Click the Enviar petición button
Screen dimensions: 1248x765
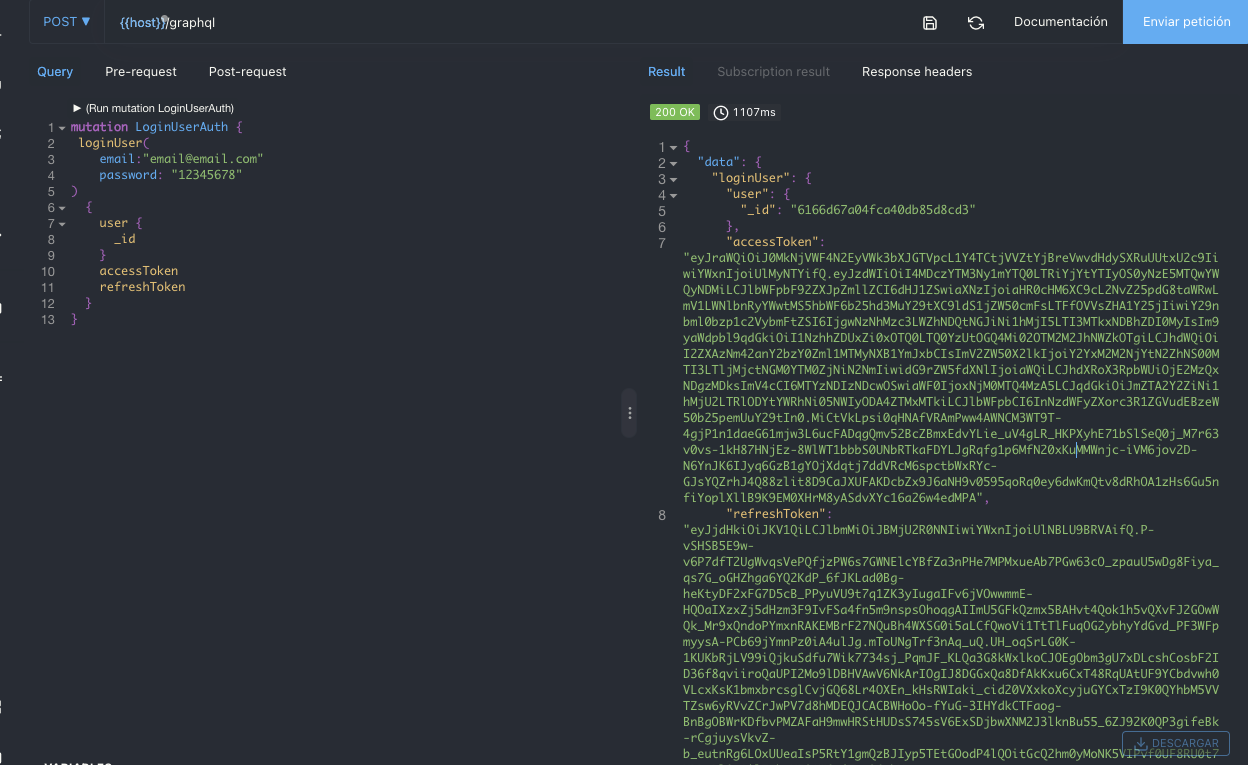coord(1185,21)
